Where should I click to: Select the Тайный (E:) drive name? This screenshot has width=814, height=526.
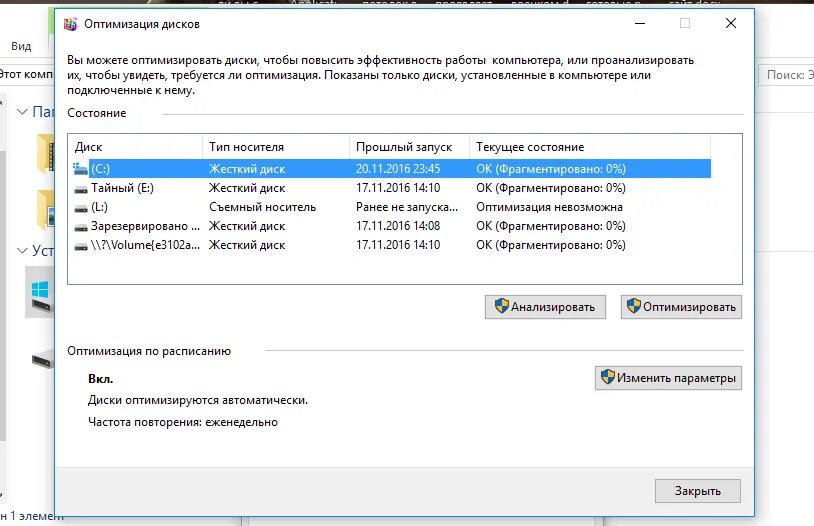123,188
